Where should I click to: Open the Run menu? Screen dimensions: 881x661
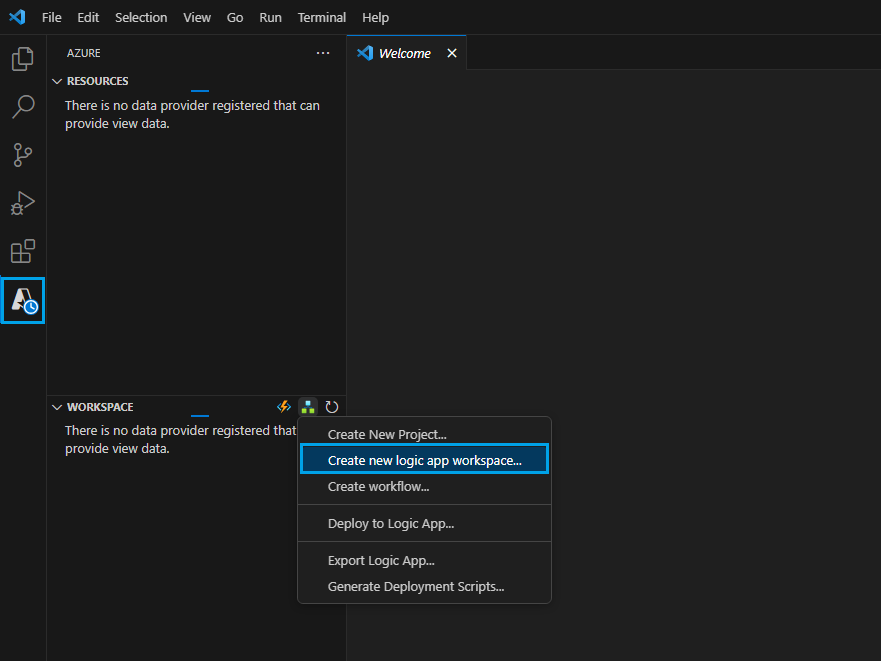click(x=270, y=17)
